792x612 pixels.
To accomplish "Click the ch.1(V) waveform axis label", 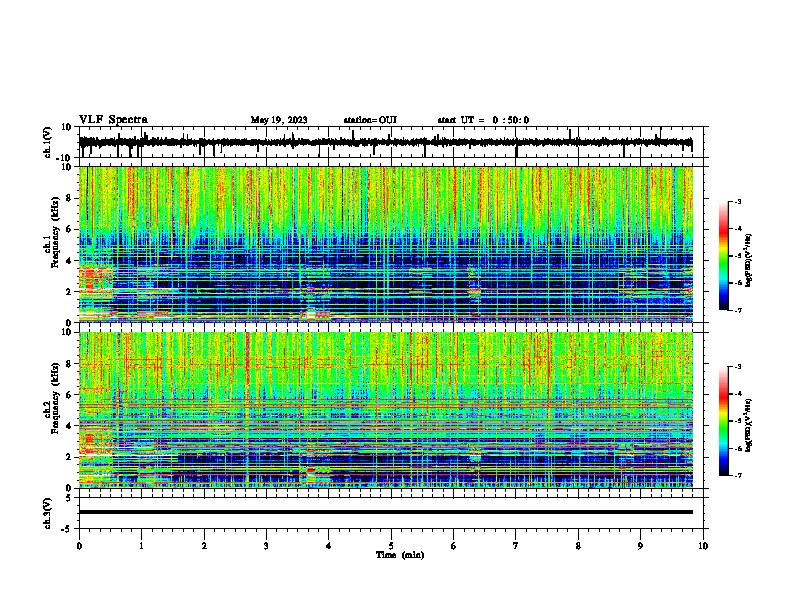I will coord(48,142).
